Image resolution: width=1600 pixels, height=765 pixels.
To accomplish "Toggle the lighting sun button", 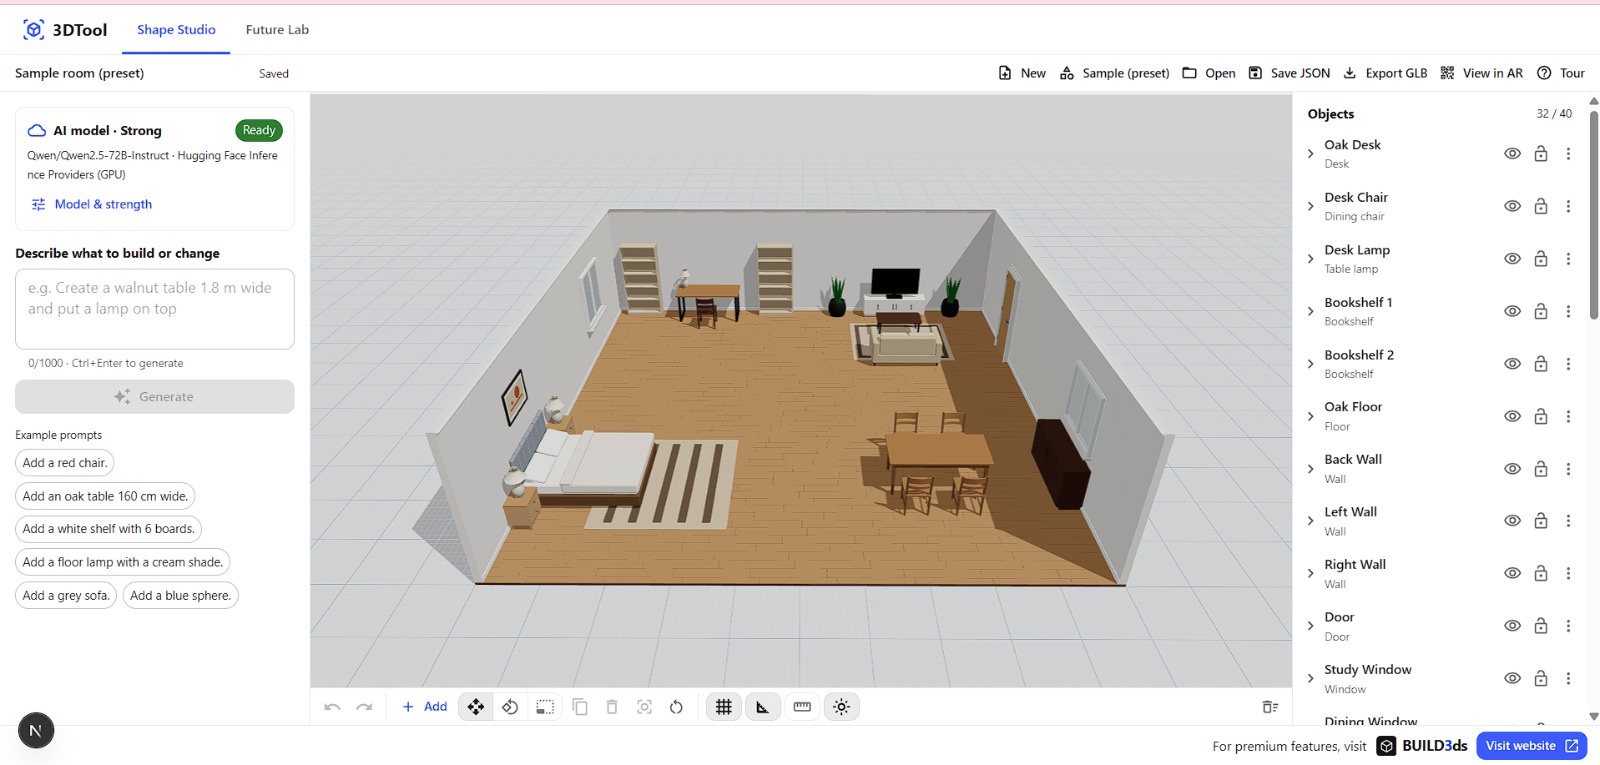I will click(x=842, y=707).
